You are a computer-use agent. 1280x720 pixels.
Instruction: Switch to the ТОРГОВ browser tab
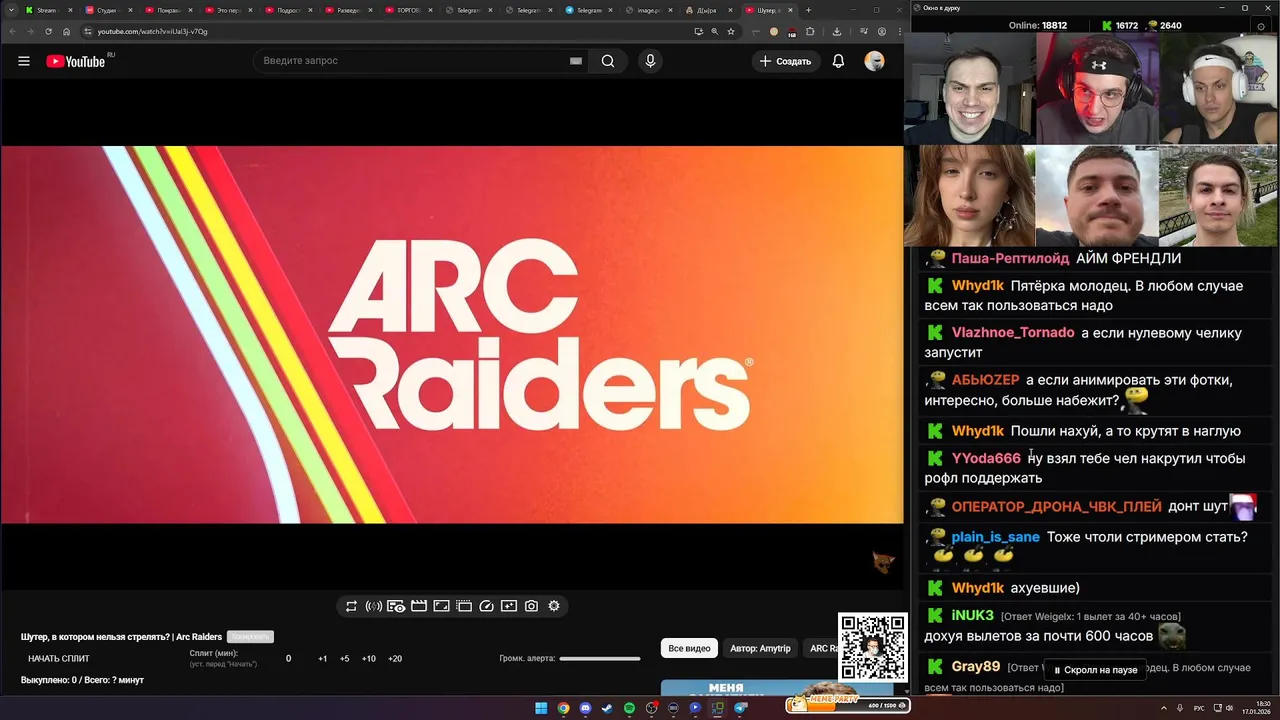(x=408, y=10)
